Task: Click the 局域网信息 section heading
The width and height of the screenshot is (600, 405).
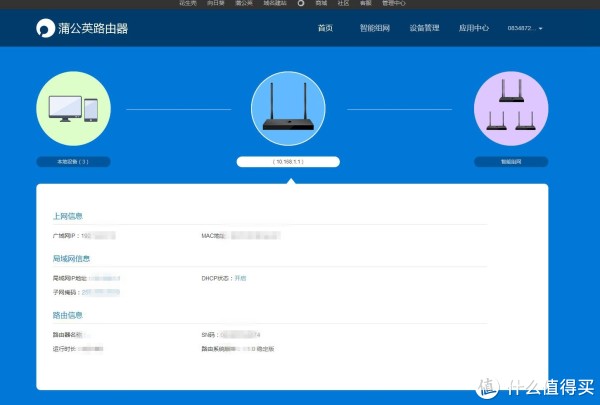Action: (x=71, y=259)
